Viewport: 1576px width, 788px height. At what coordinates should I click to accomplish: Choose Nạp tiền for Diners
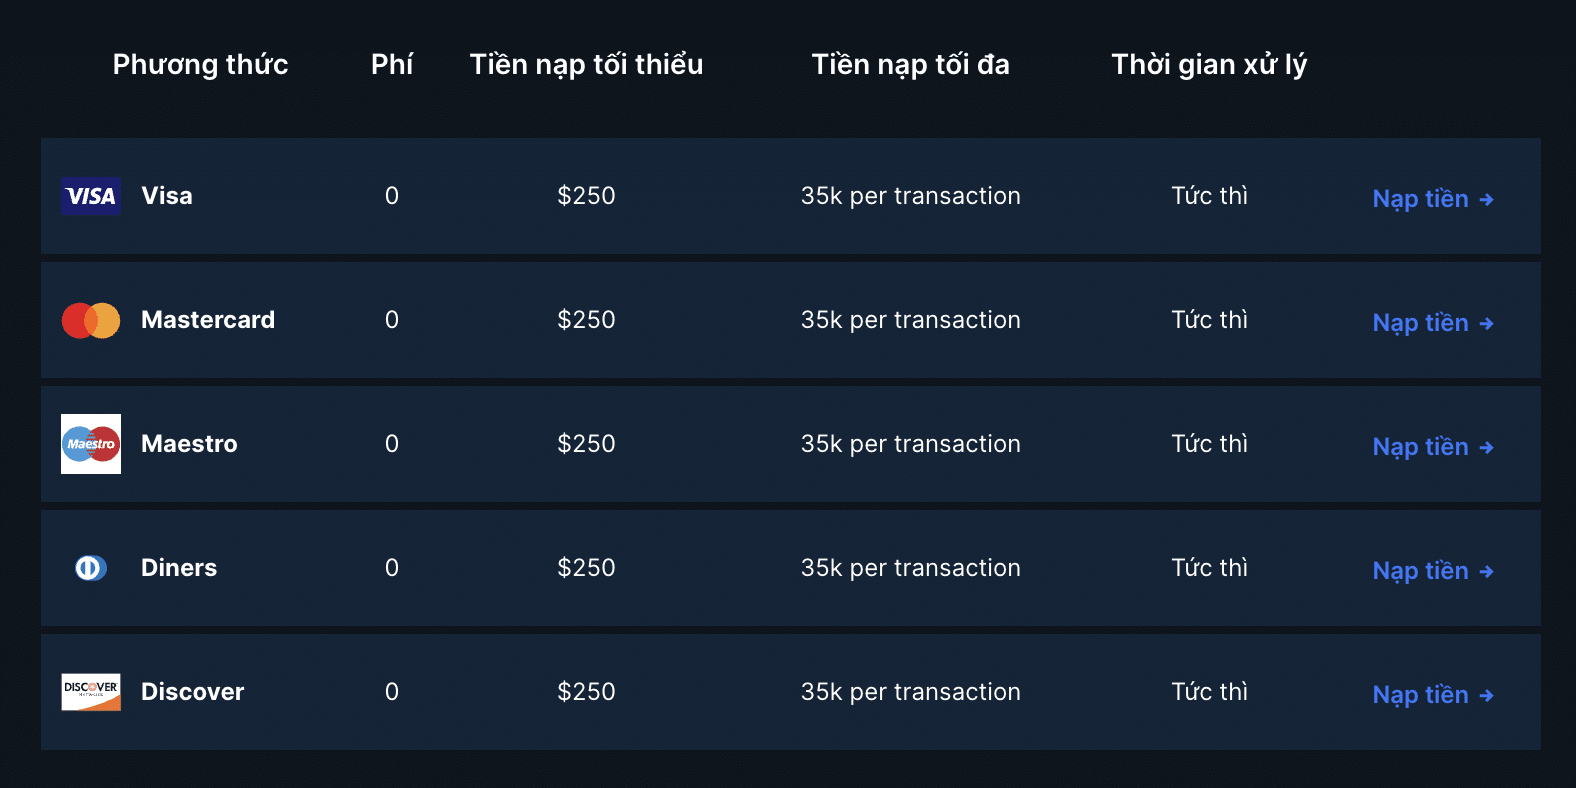pos(1420,571)
